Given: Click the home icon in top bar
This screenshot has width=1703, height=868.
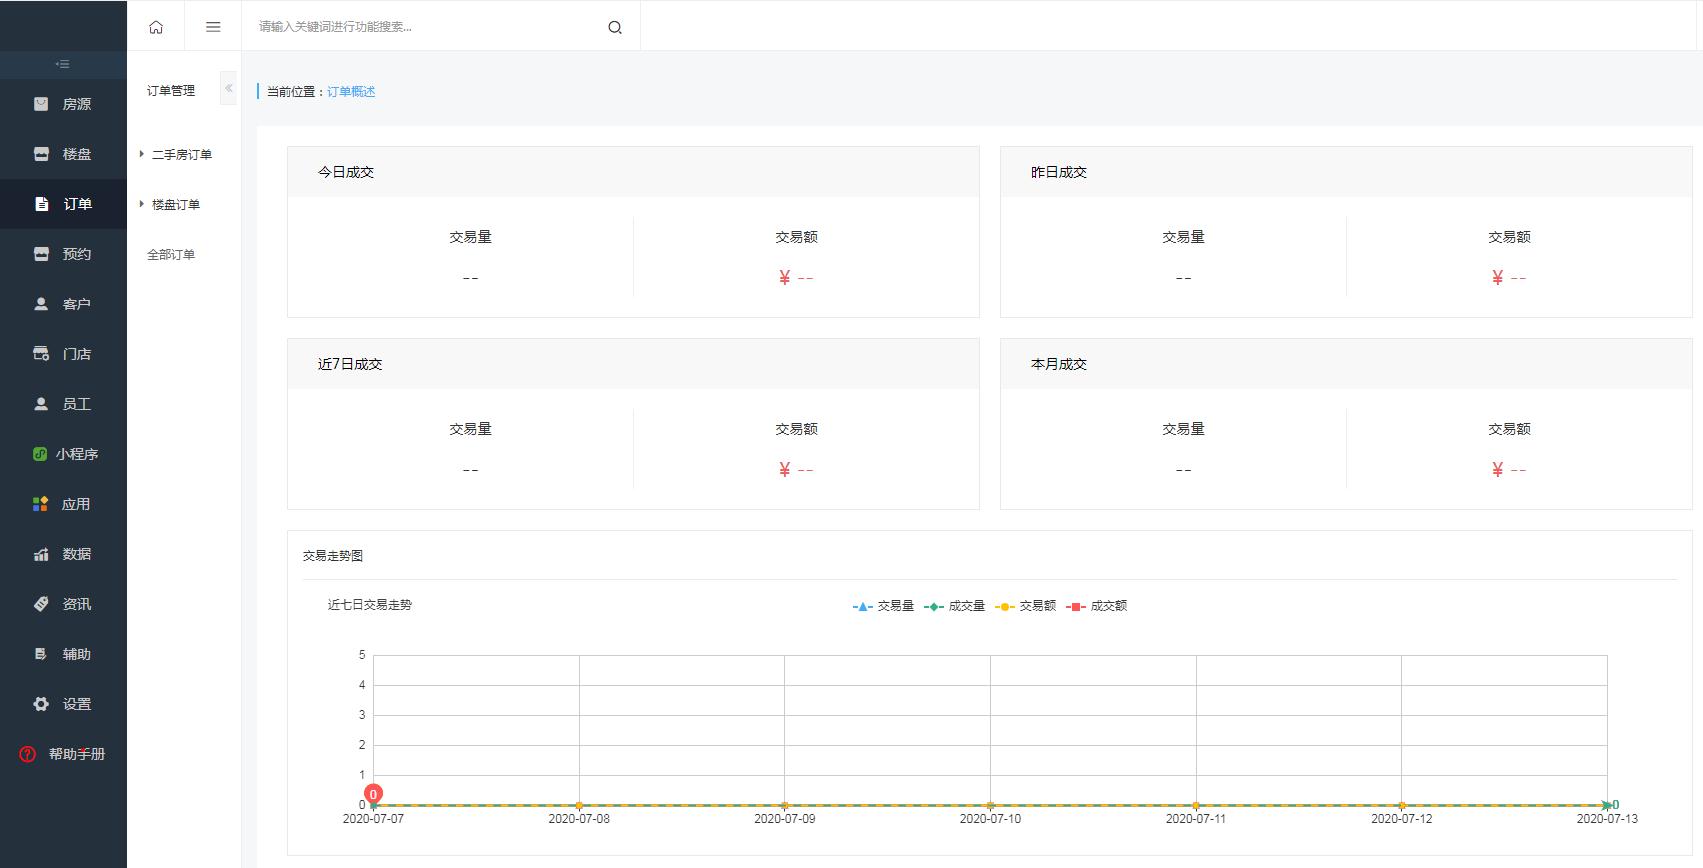Looking at the screenshot, I should 156,27.
